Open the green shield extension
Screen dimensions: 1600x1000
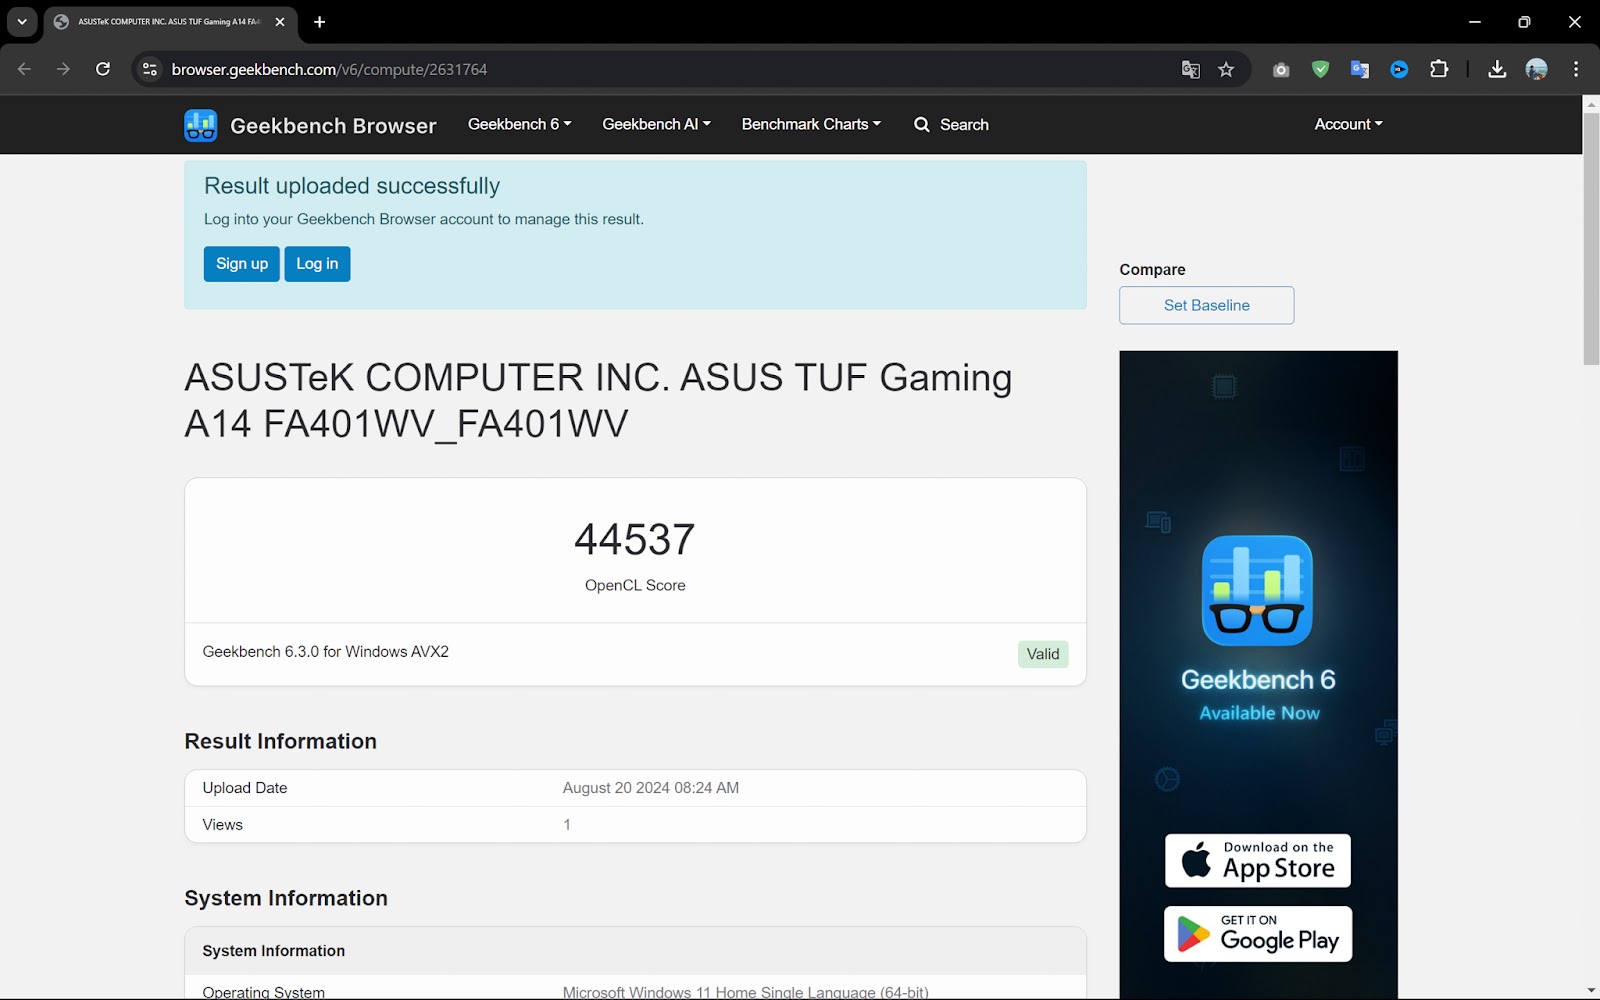pos(1320,69)
